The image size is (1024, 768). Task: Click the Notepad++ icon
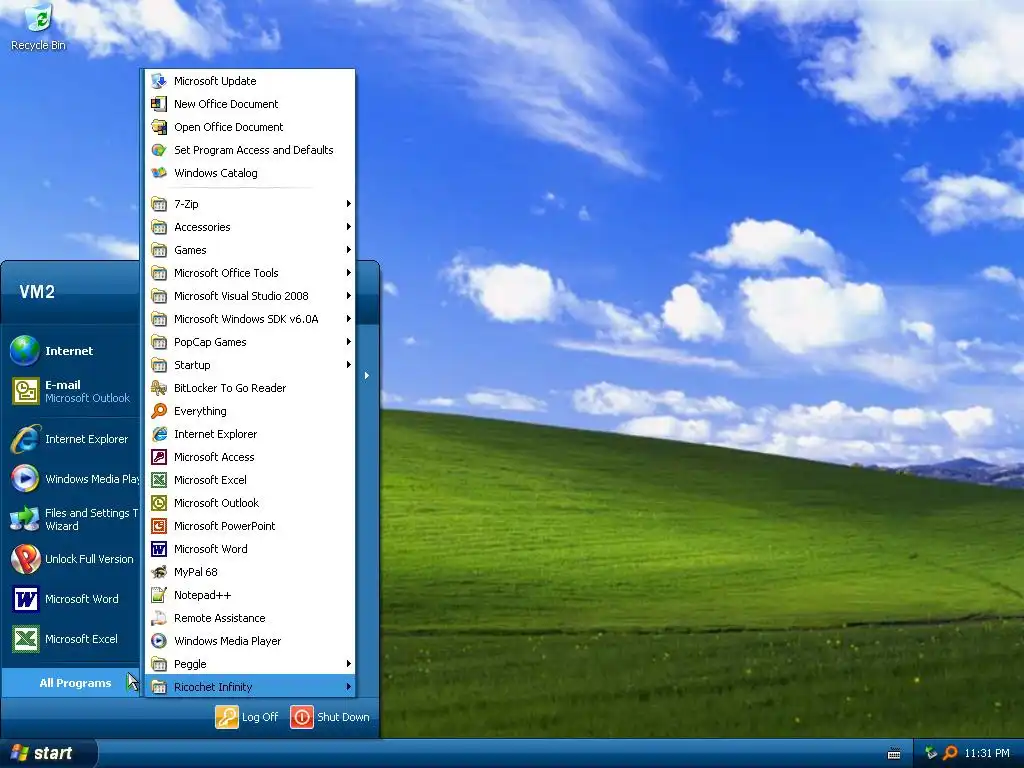point(159,595)
